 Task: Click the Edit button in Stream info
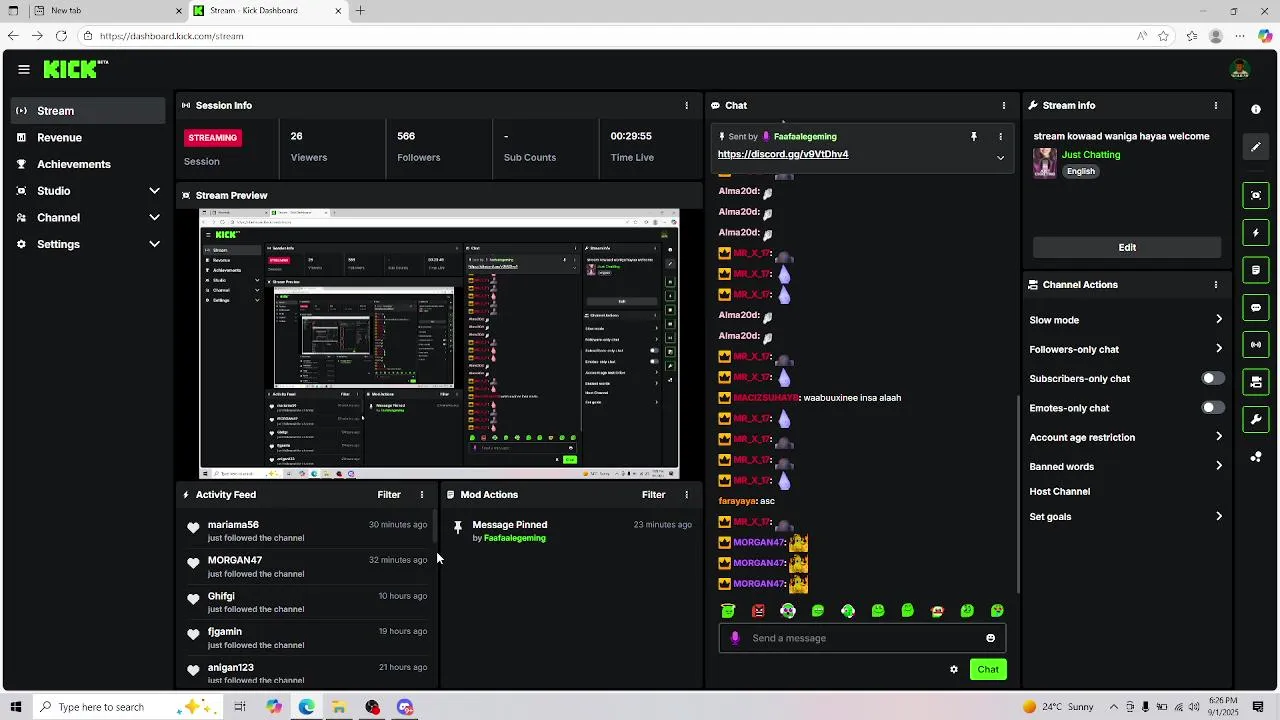click(1127, 247)
